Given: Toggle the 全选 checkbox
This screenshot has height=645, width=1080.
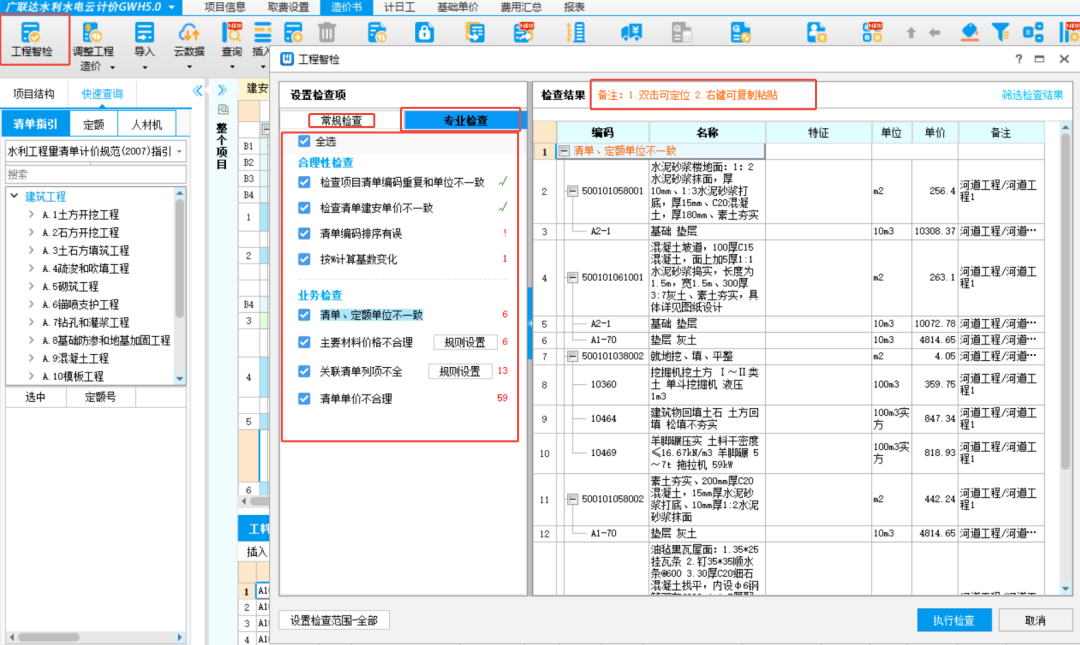Looking at the screenshot, I should point(305,142).
